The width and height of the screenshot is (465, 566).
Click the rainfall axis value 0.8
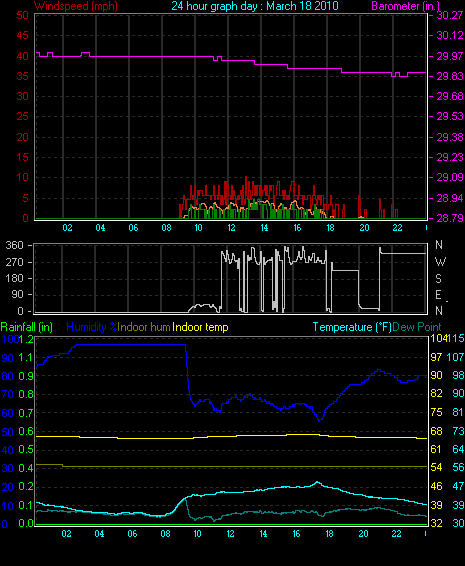click(26, 394)
